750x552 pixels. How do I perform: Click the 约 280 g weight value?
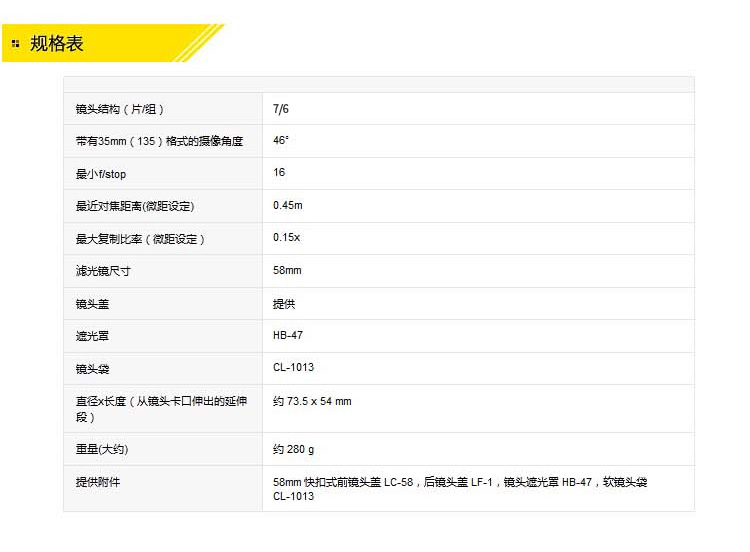294,450
